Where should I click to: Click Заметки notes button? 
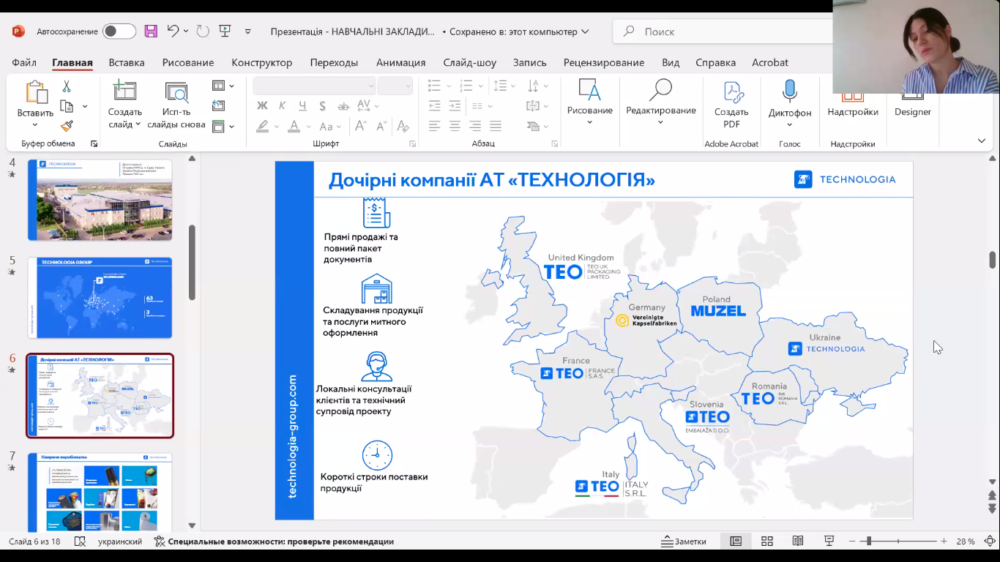click(x=684, y=541)
